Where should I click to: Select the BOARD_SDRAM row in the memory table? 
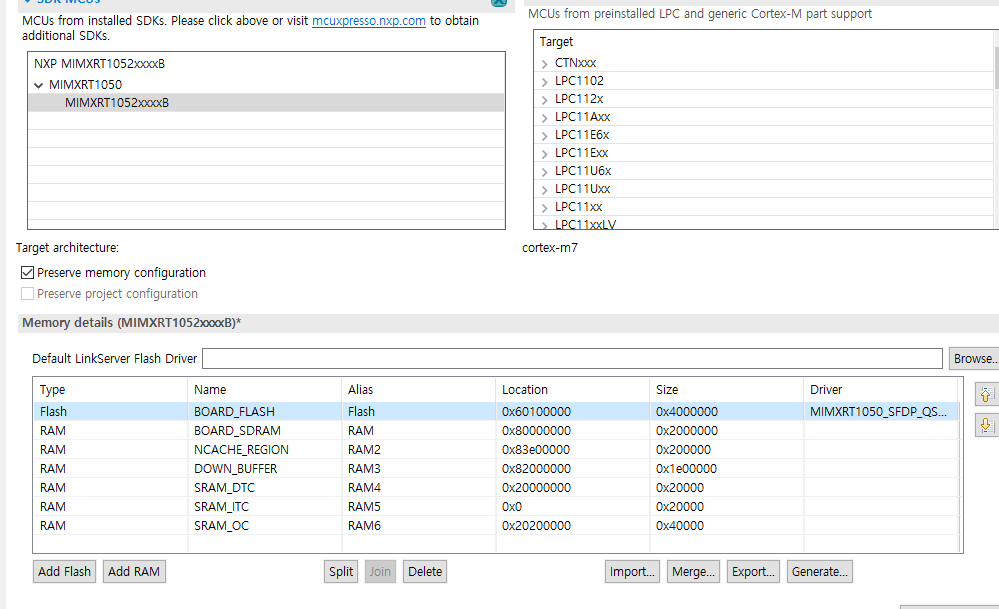(x=262, y=430)
